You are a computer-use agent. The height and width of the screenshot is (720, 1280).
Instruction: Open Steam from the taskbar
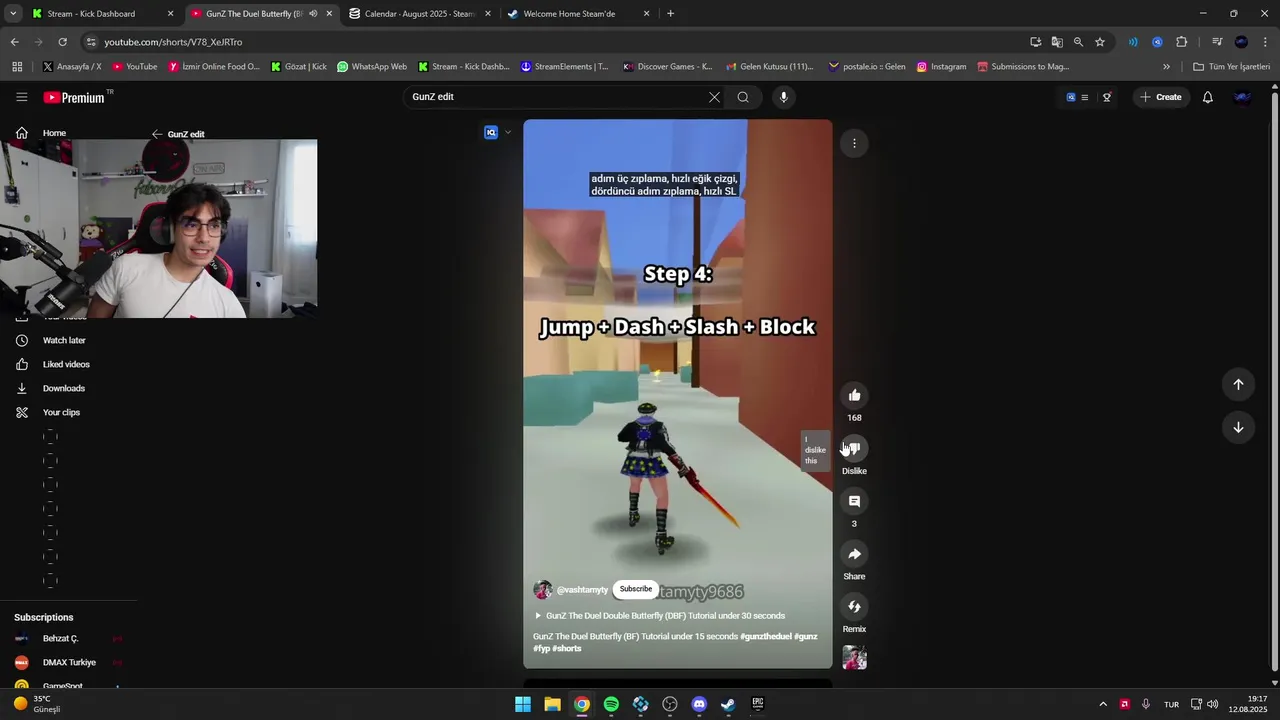click(x=728, y=704)
